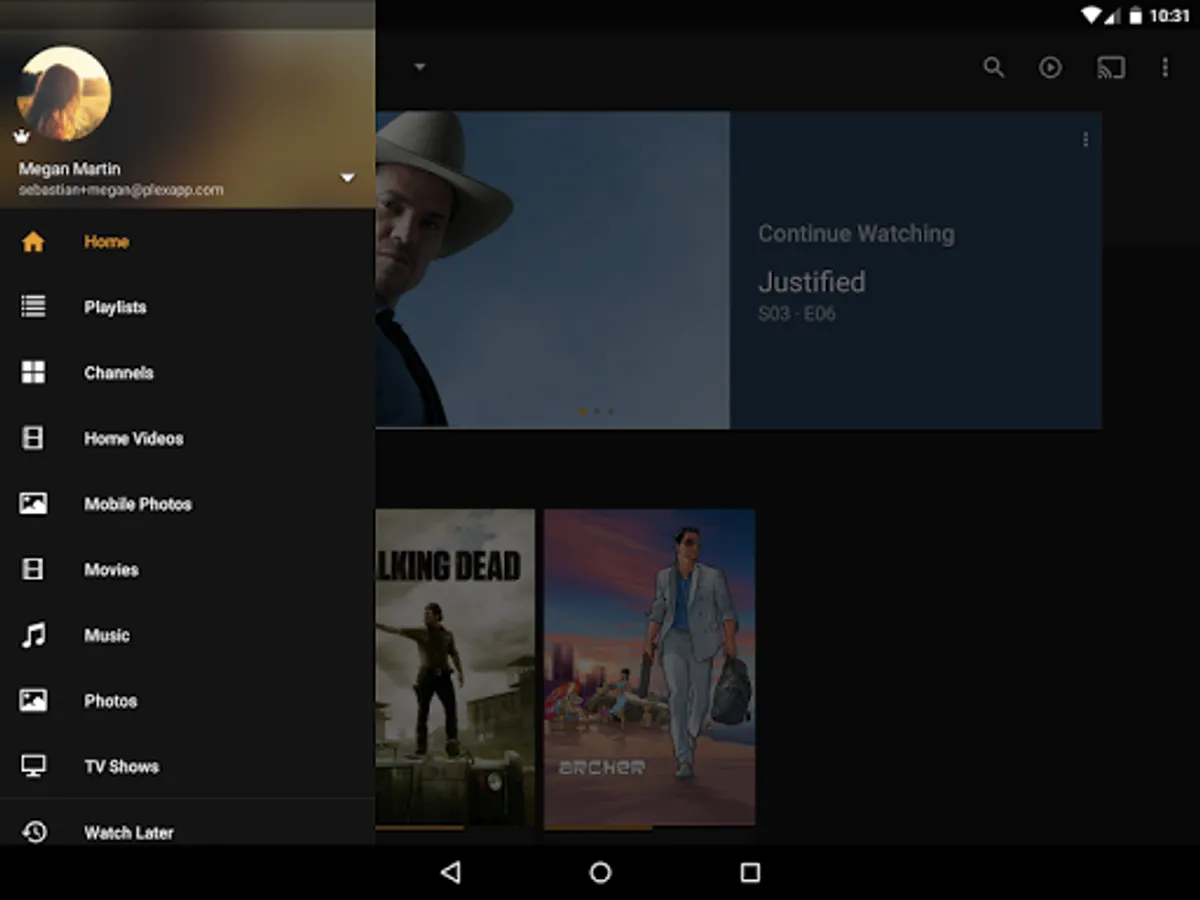Open the Justified hero artwork
This screenshot has height=900, width=1200.
(553, 270)
